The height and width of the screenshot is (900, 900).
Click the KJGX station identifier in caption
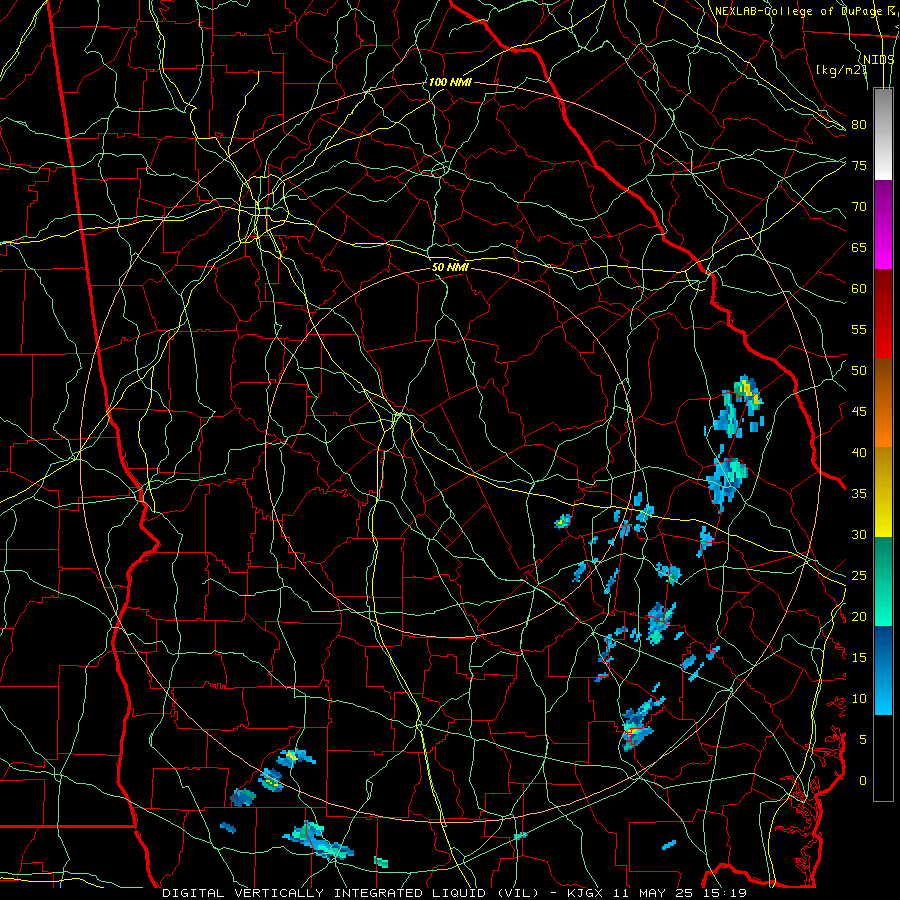[585, 893]
